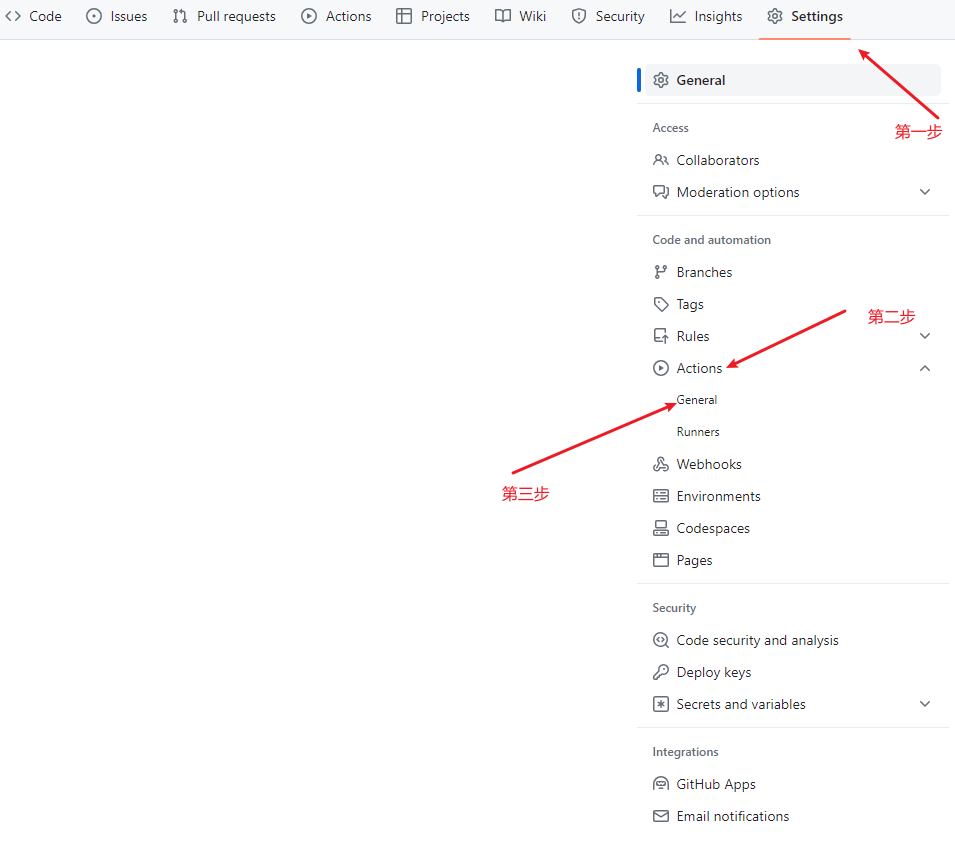Click the hubot icon beside GitHub Apps

[x=661, y=784]
